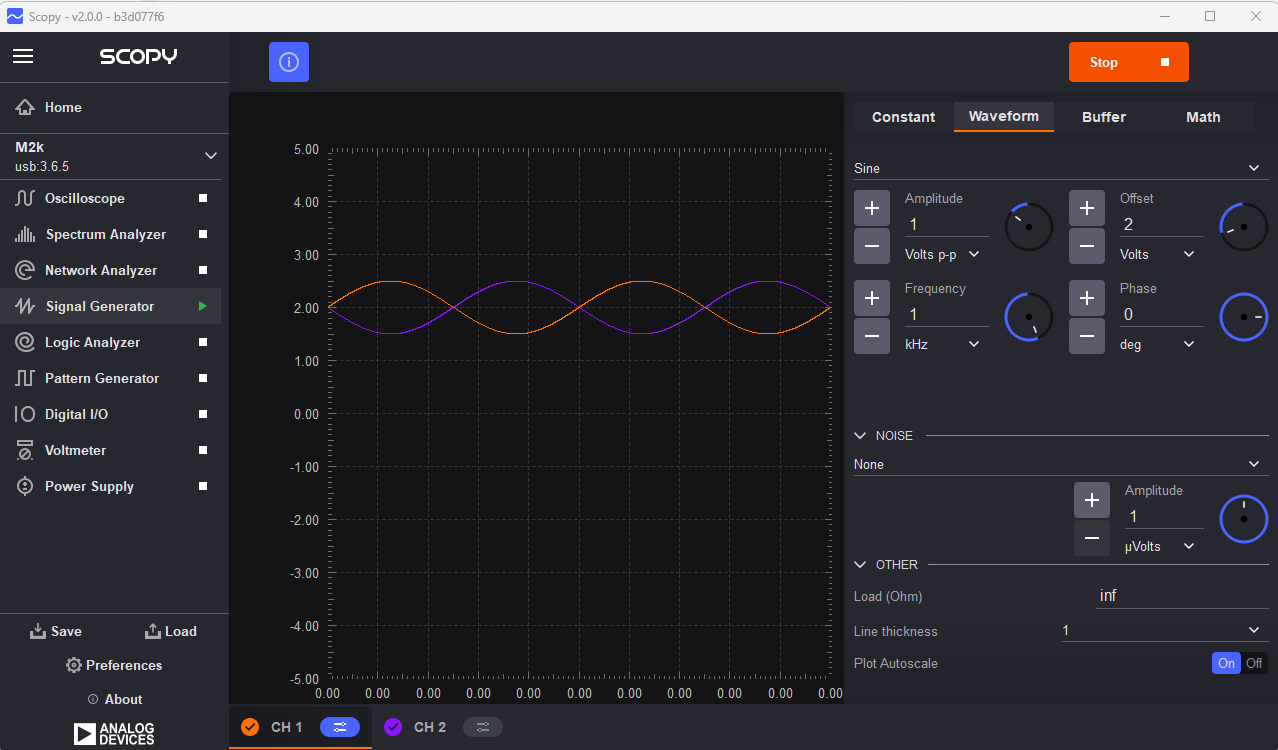1278x750 pixels.
Task: Collapse the OTHER section
Action: (x=860, y=564)
